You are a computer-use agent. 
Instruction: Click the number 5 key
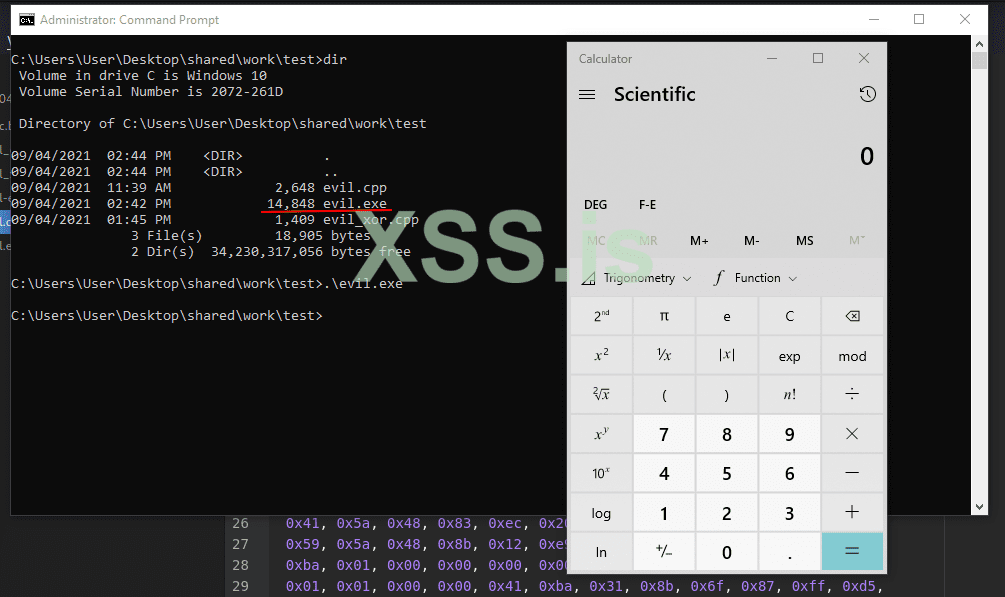pyautogui.click(x=727, y=473)
